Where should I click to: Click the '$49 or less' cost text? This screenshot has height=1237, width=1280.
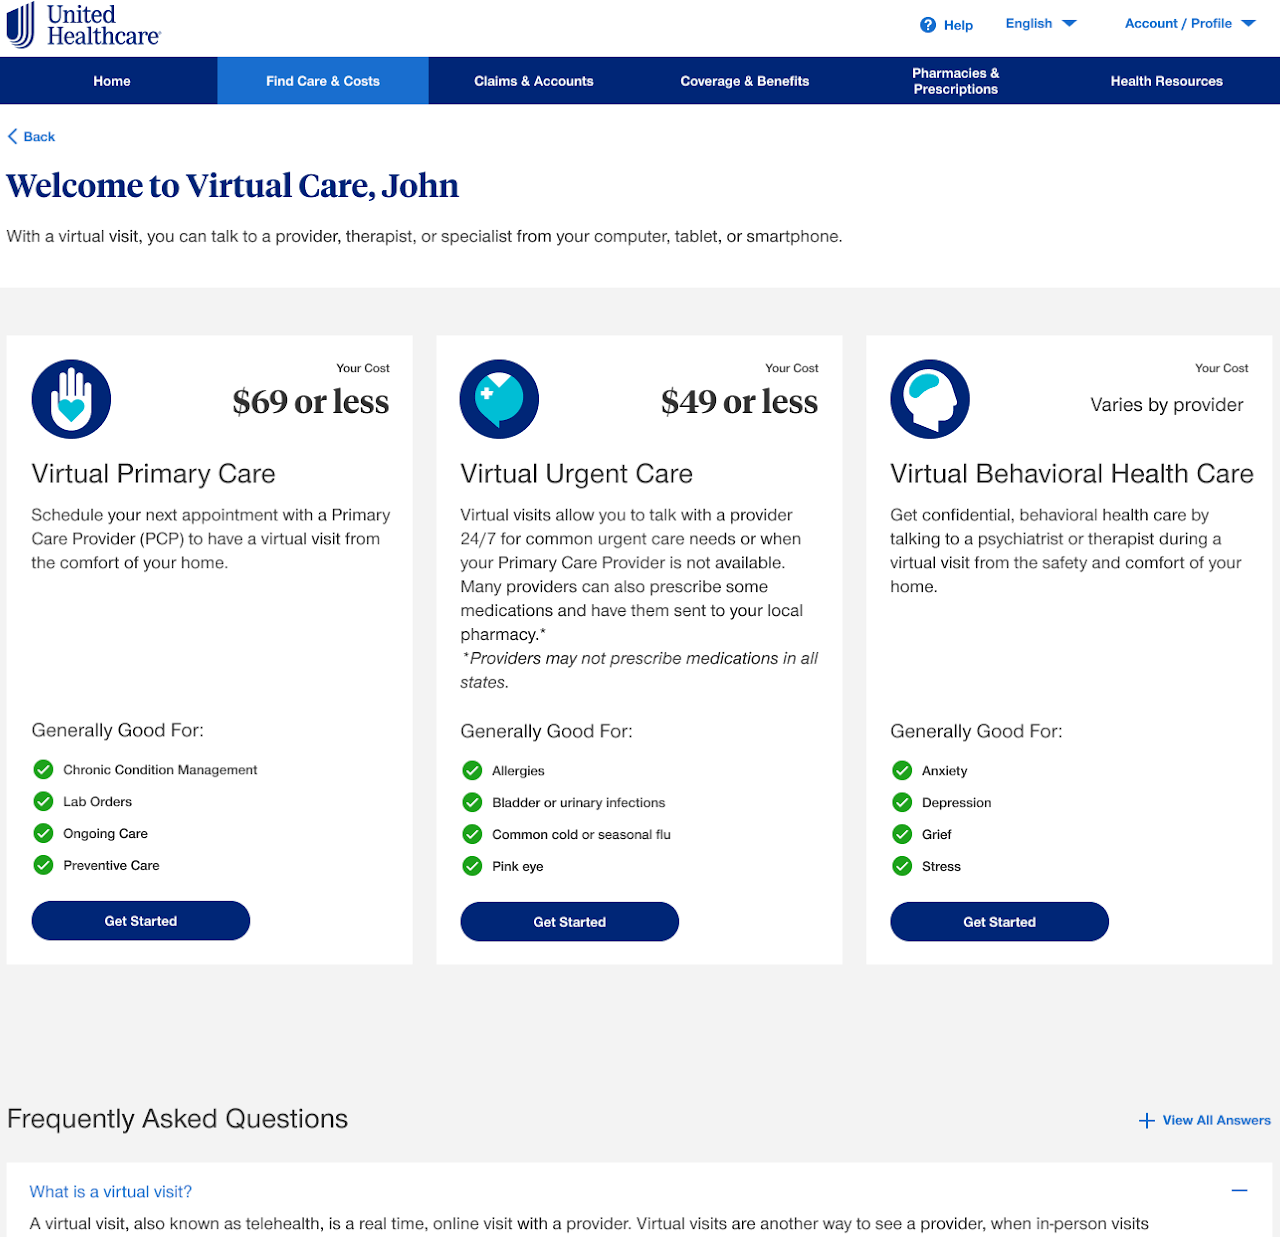coord(740,402)
